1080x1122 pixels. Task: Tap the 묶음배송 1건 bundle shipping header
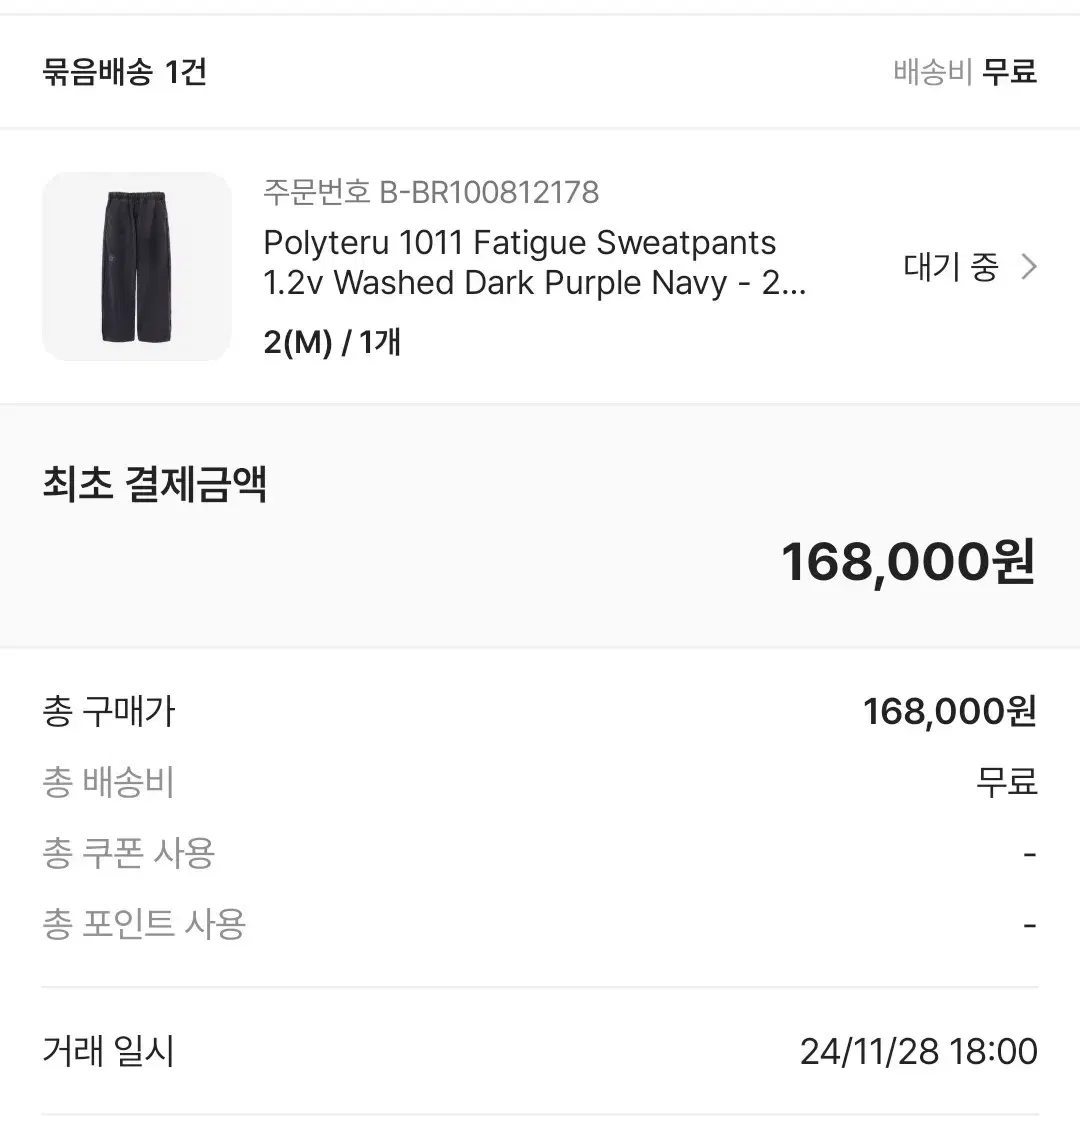point(125,72)
